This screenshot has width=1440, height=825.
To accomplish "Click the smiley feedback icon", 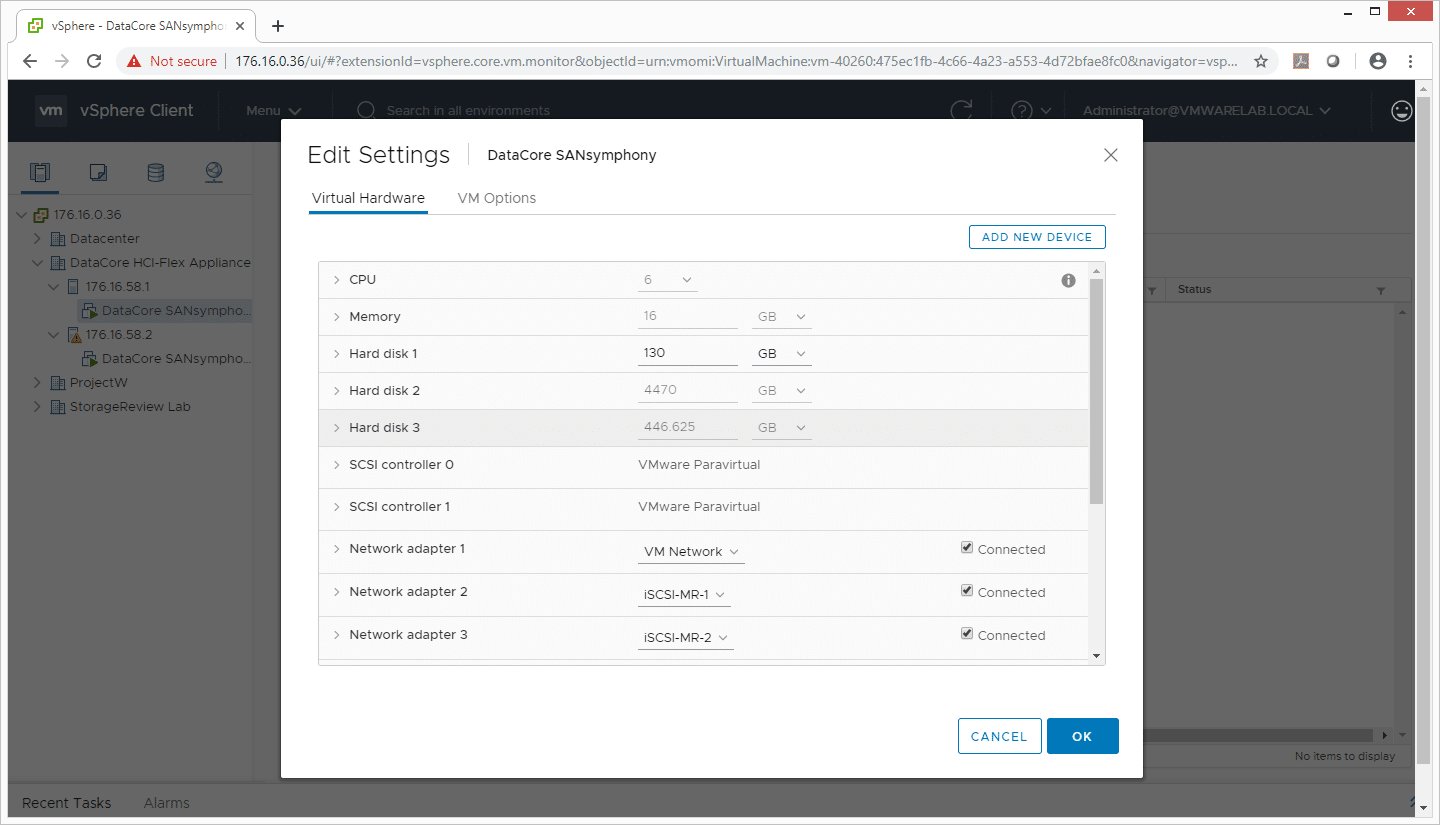I will click(x=1402, y=110).
